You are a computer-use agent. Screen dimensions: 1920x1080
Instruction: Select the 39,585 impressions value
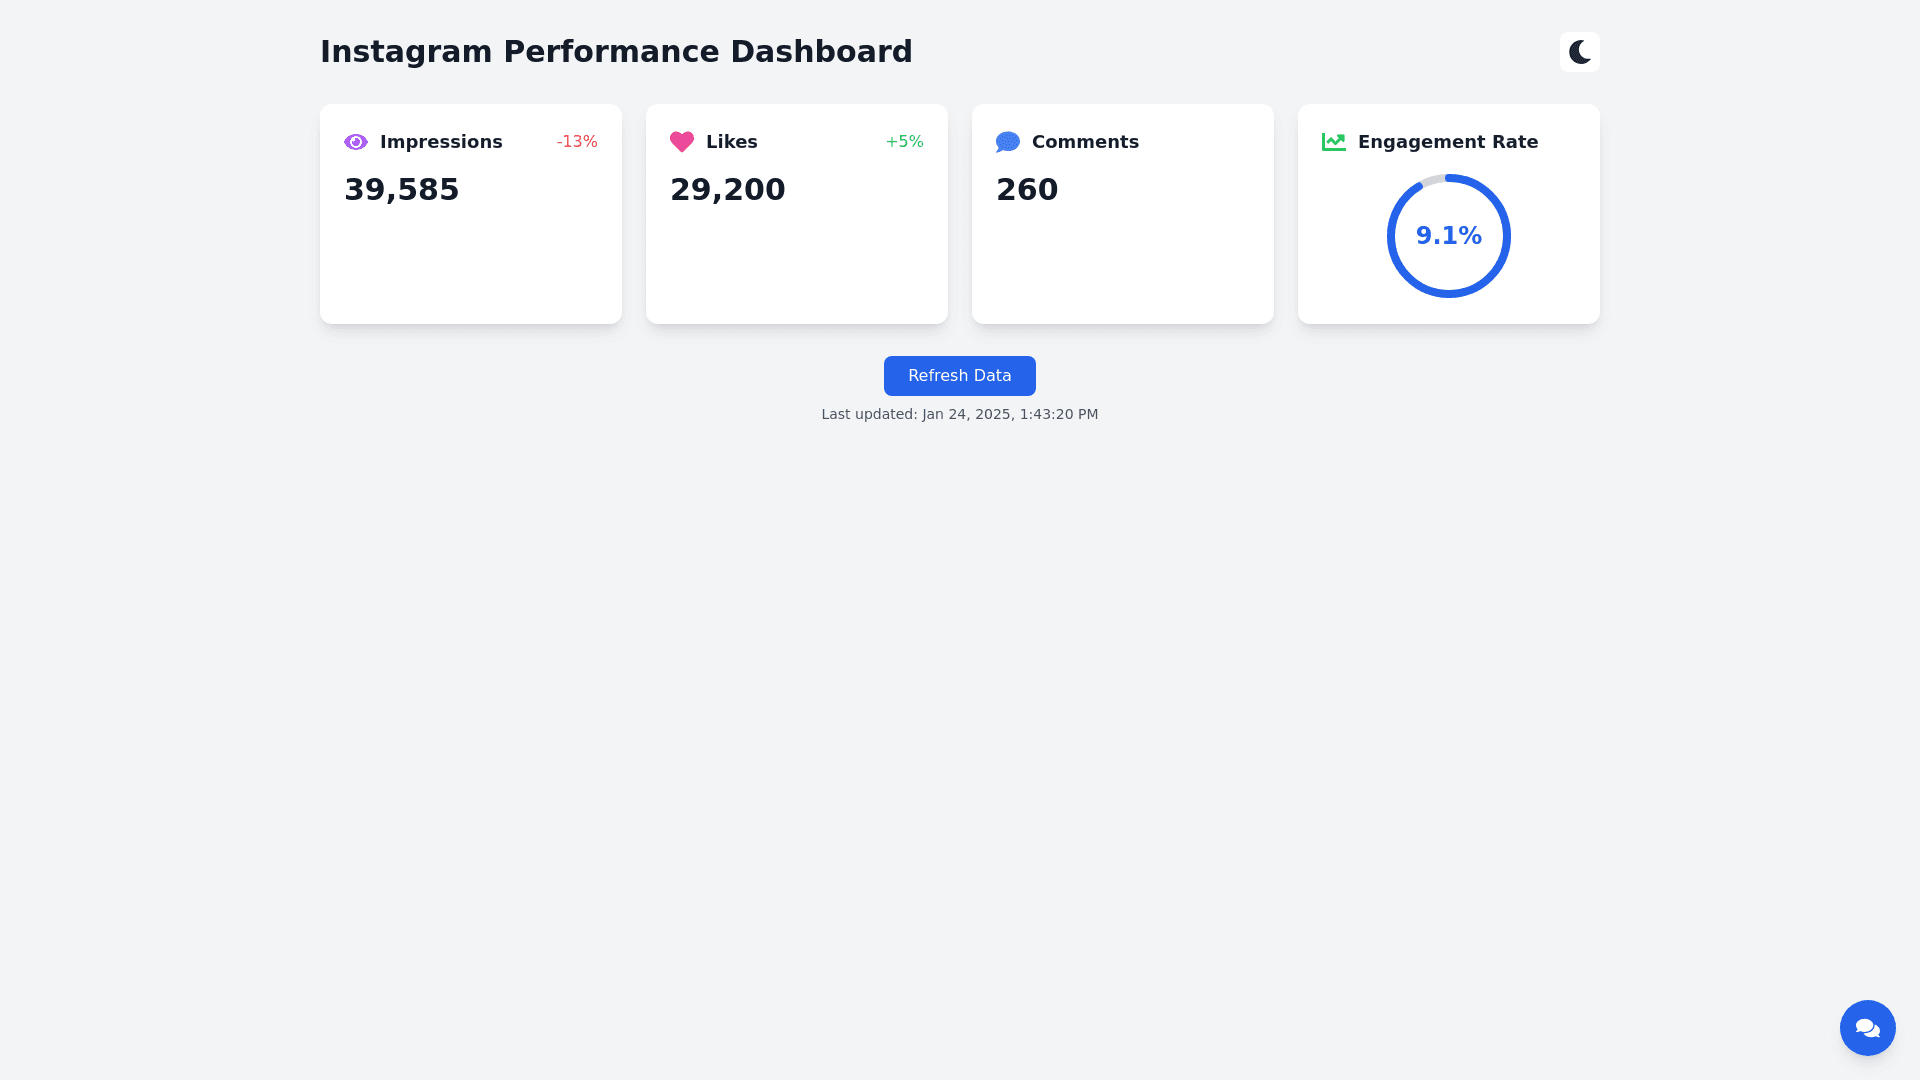click(x=401, y=190)
